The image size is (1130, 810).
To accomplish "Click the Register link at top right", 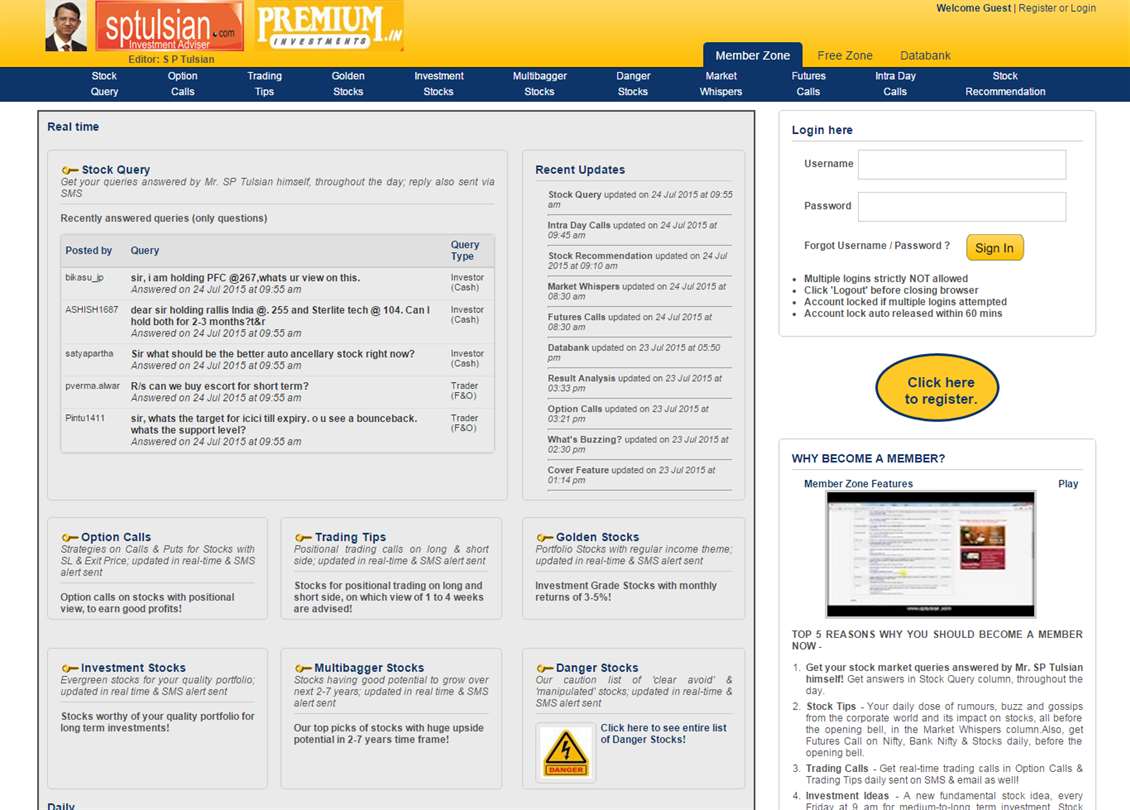I will point(1037,8).
